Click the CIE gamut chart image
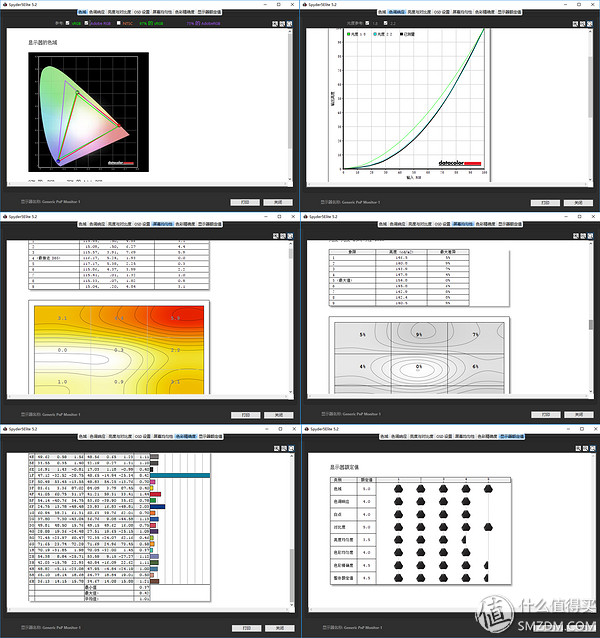The width and height of the screenshot is (600, 638). 88,112
